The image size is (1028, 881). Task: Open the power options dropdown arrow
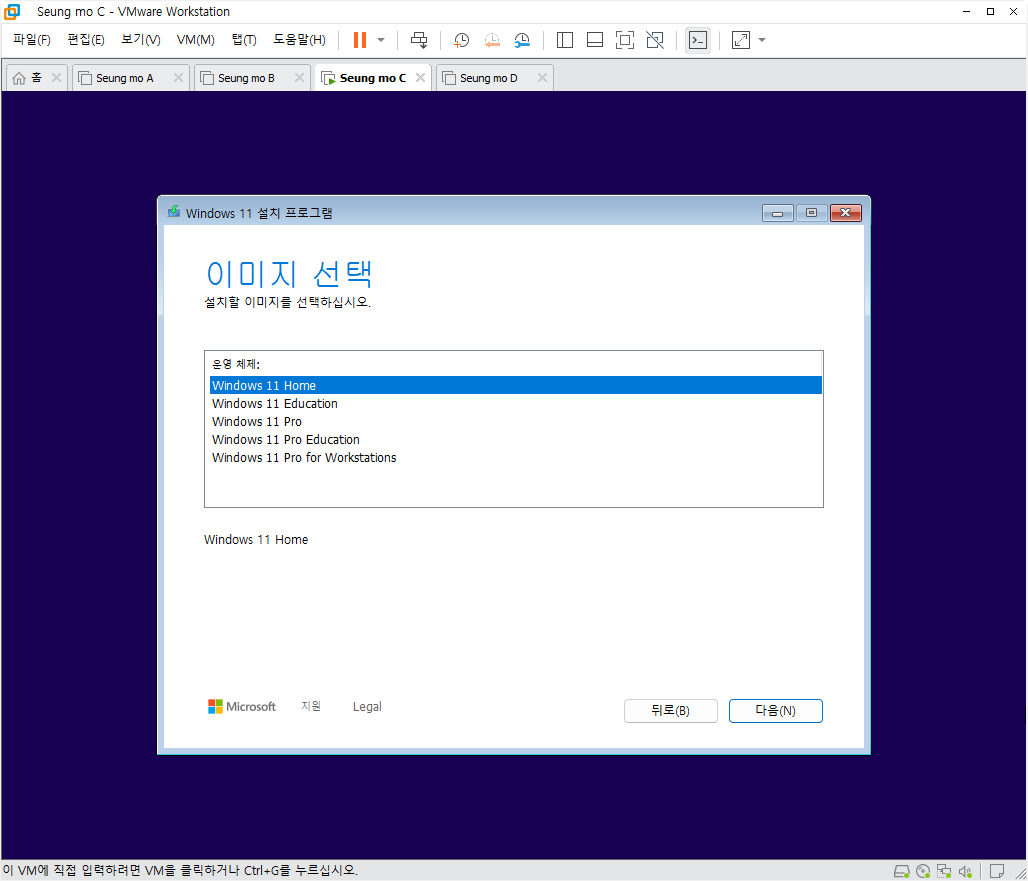click(x=381, y=40)
